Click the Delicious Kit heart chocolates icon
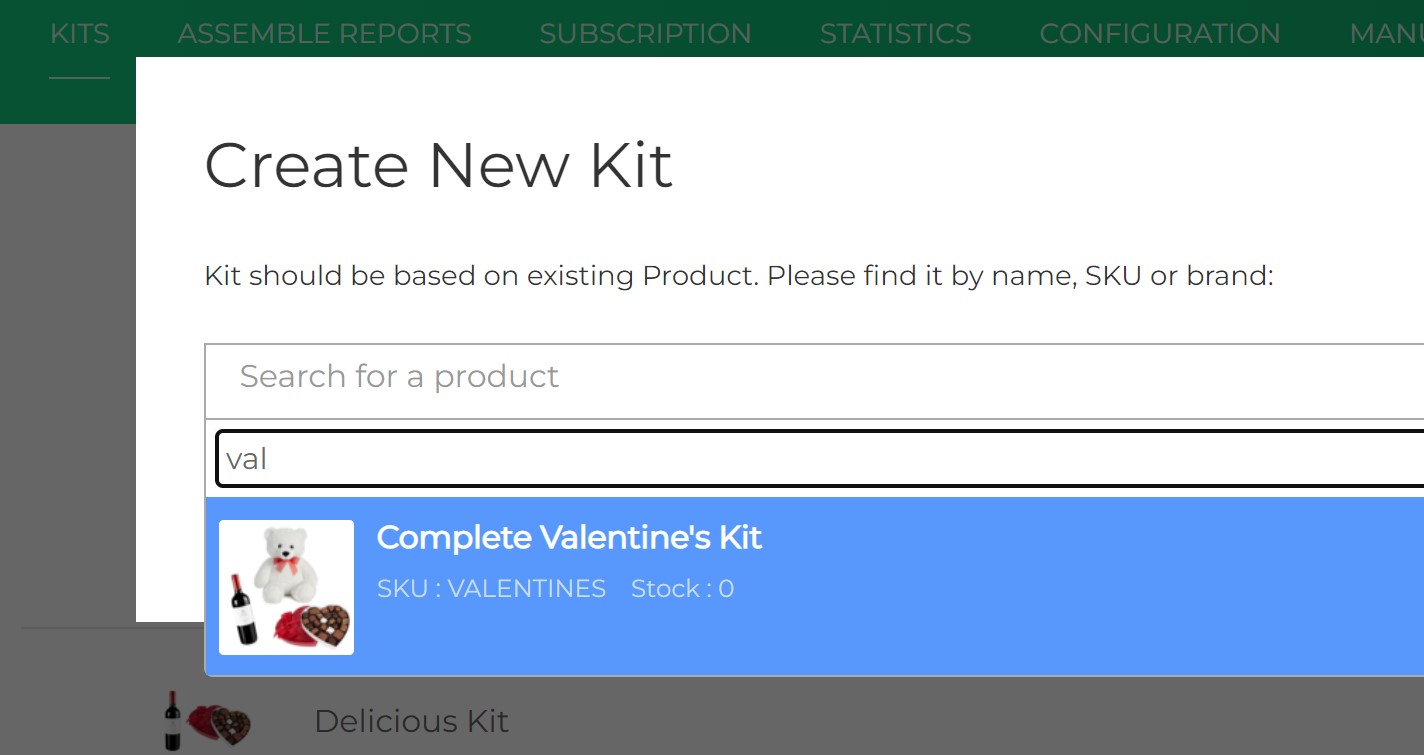The image size is (1424, 755). click(220, 722)
